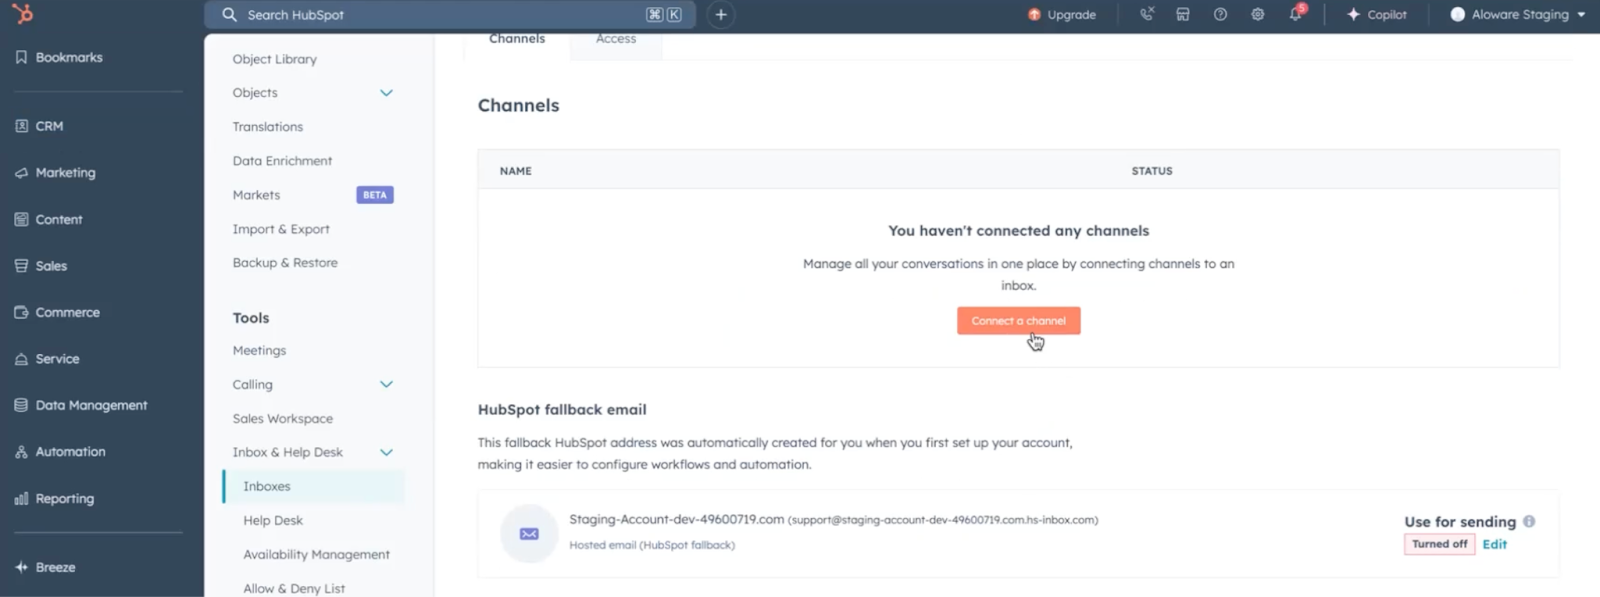1600x597 pixels.
Task: Open Bookmarks in the left sidebar
Action: [x=59, y=58]
